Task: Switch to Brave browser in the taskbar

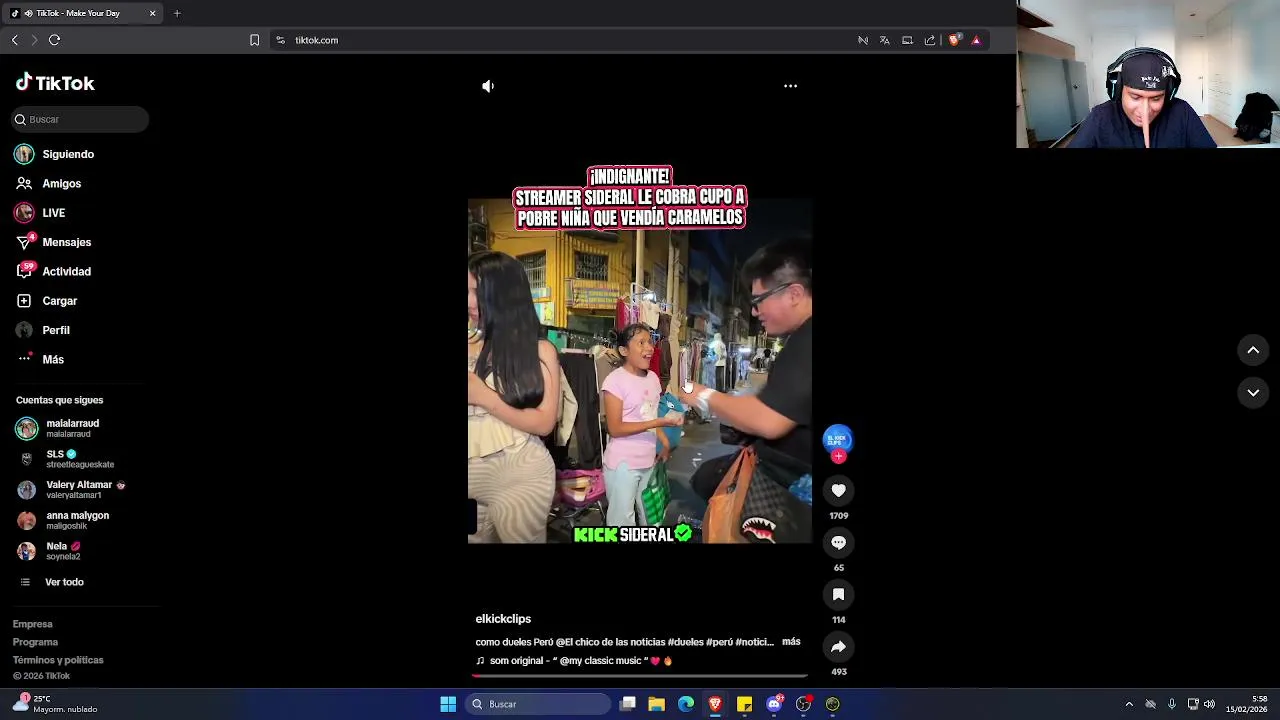Action: (x=715, y=704)
